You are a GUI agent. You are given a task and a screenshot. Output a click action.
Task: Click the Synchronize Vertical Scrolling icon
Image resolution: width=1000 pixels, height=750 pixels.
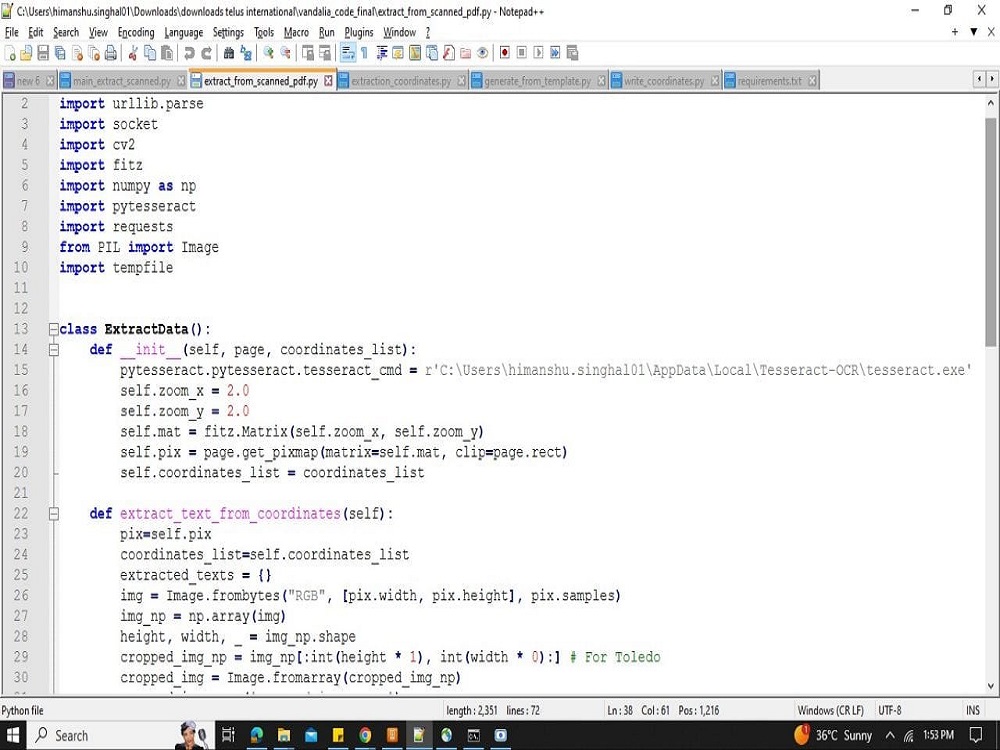308,53
